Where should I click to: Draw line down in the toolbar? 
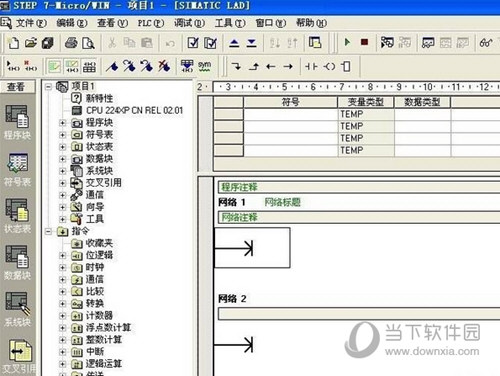tap(236, 66)
